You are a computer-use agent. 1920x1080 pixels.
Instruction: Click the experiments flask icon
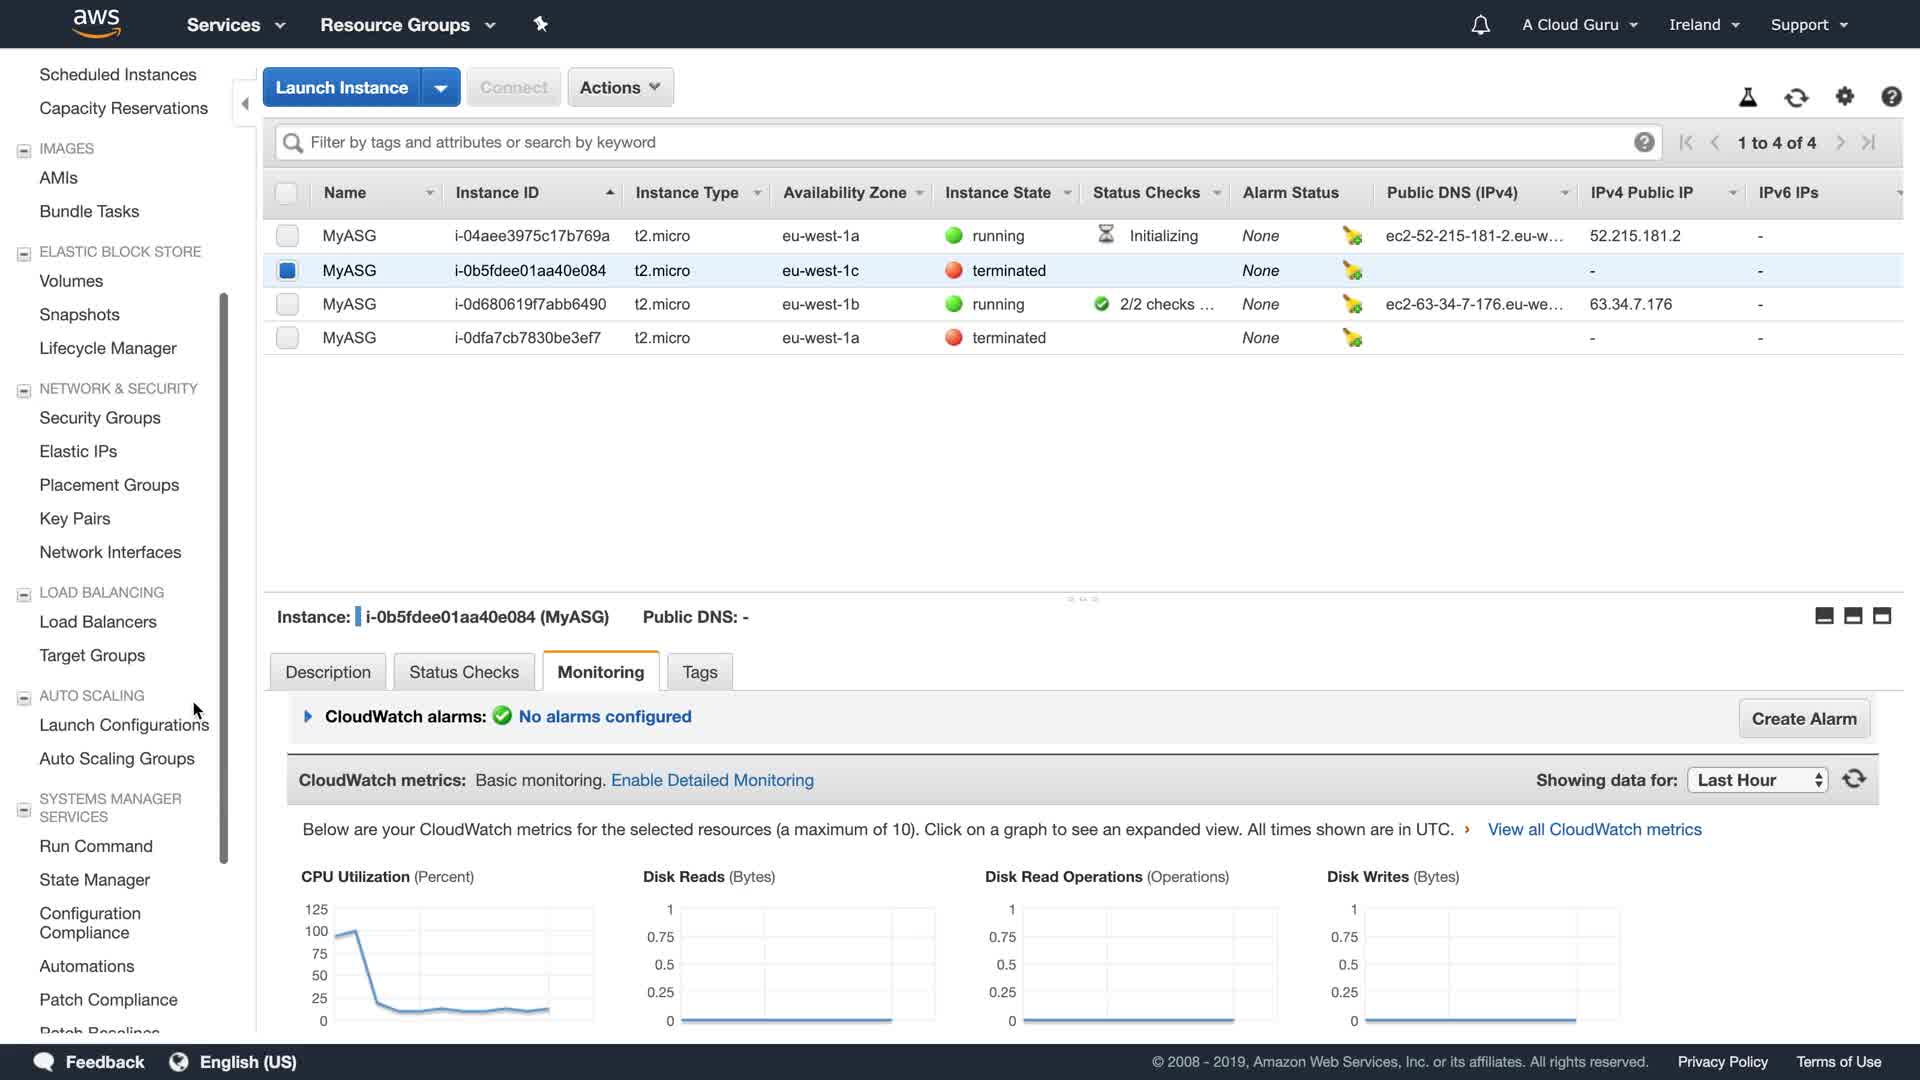click(1748, 97)
